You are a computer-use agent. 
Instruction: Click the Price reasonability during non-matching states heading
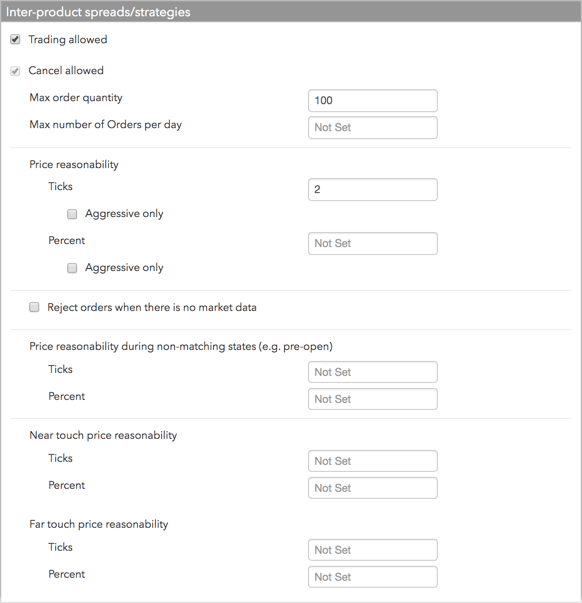[x=181, y=346]
